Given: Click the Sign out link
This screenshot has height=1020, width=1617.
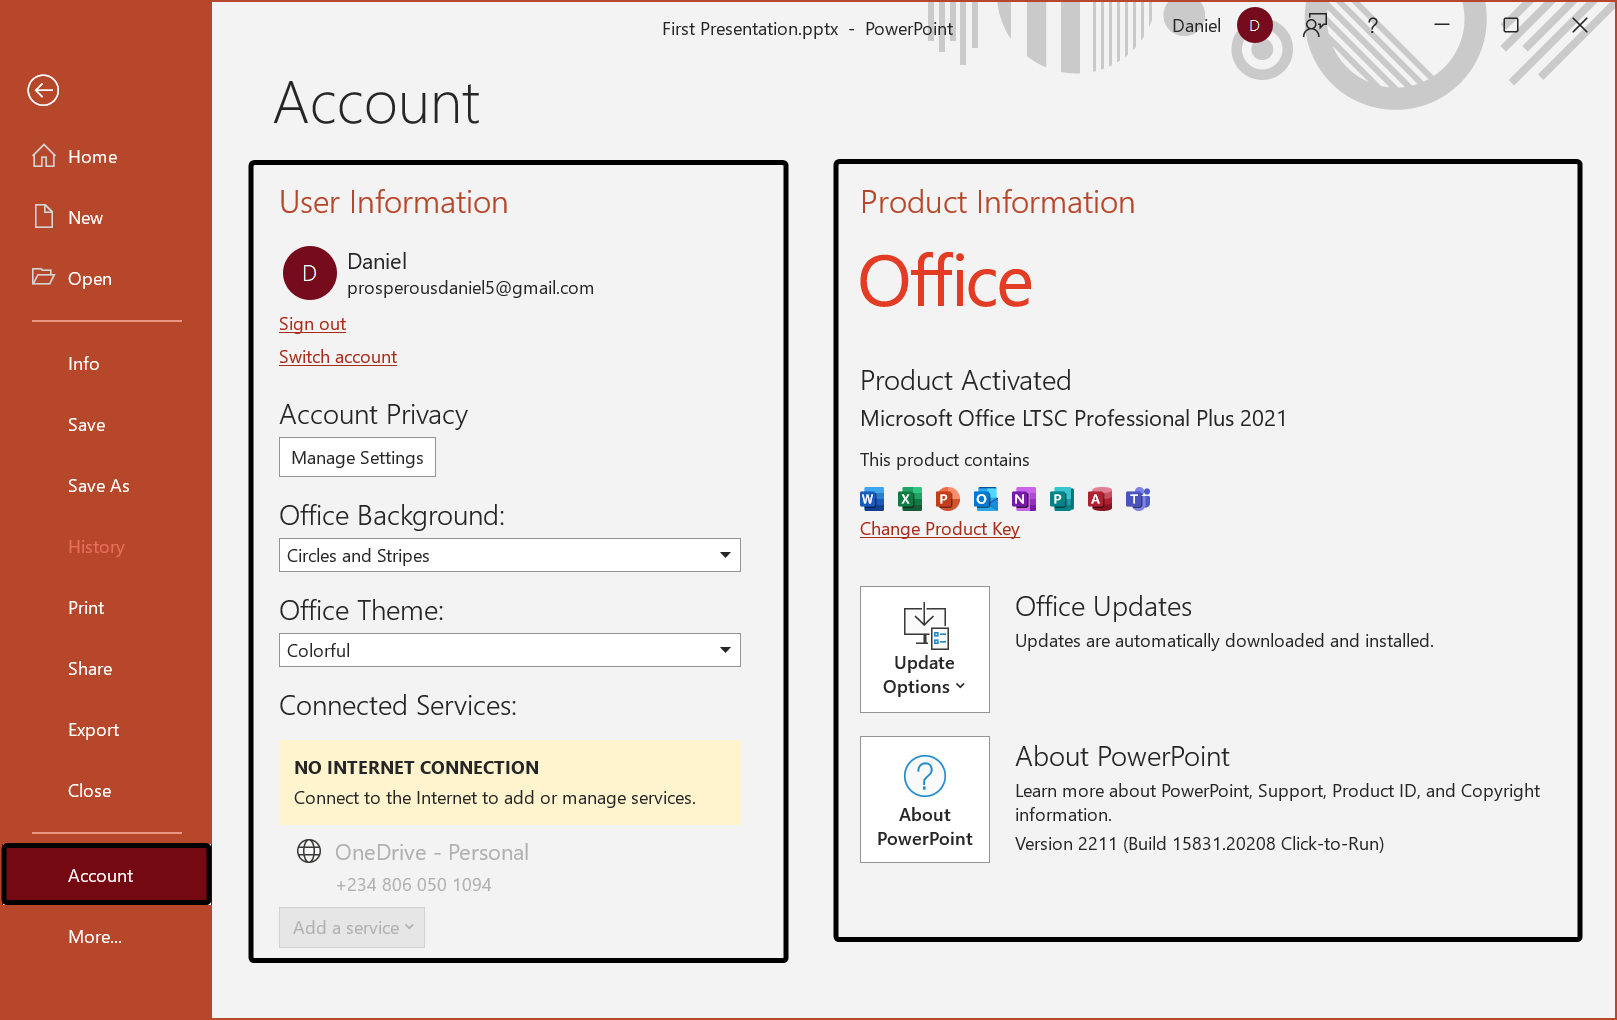Looking at the screenshot, I should 312,324.
